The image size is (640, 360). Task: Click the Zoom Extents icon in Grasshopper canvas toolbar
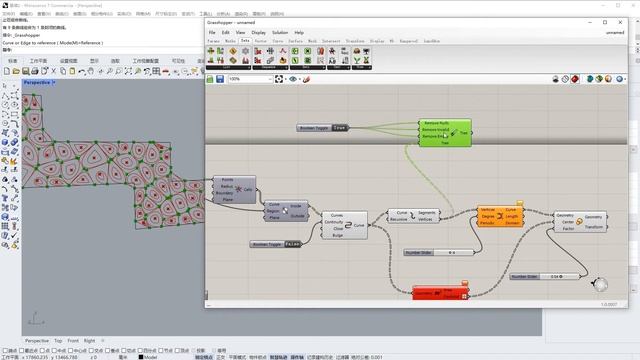[x=279, y=79]
